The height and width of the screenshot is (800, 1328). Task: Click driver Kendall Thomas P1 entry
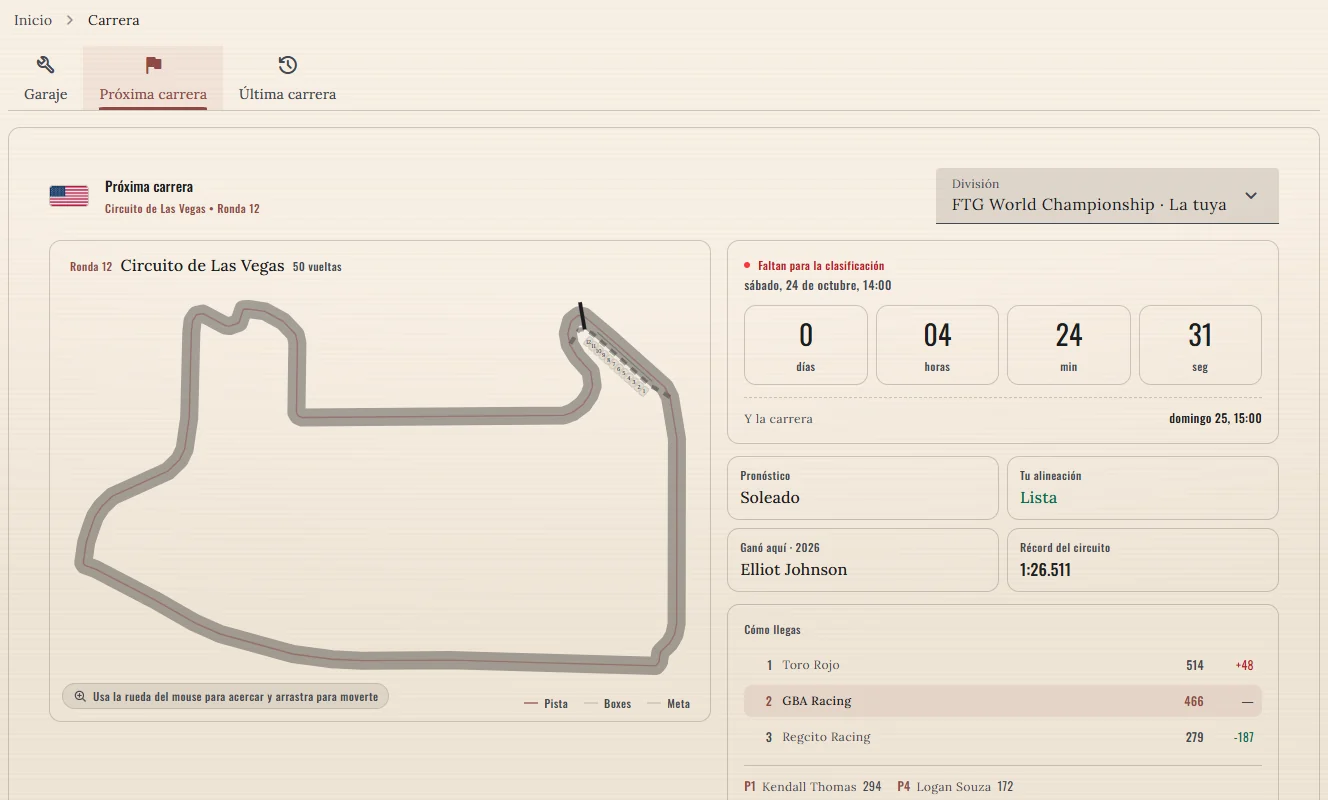(813, 787)
